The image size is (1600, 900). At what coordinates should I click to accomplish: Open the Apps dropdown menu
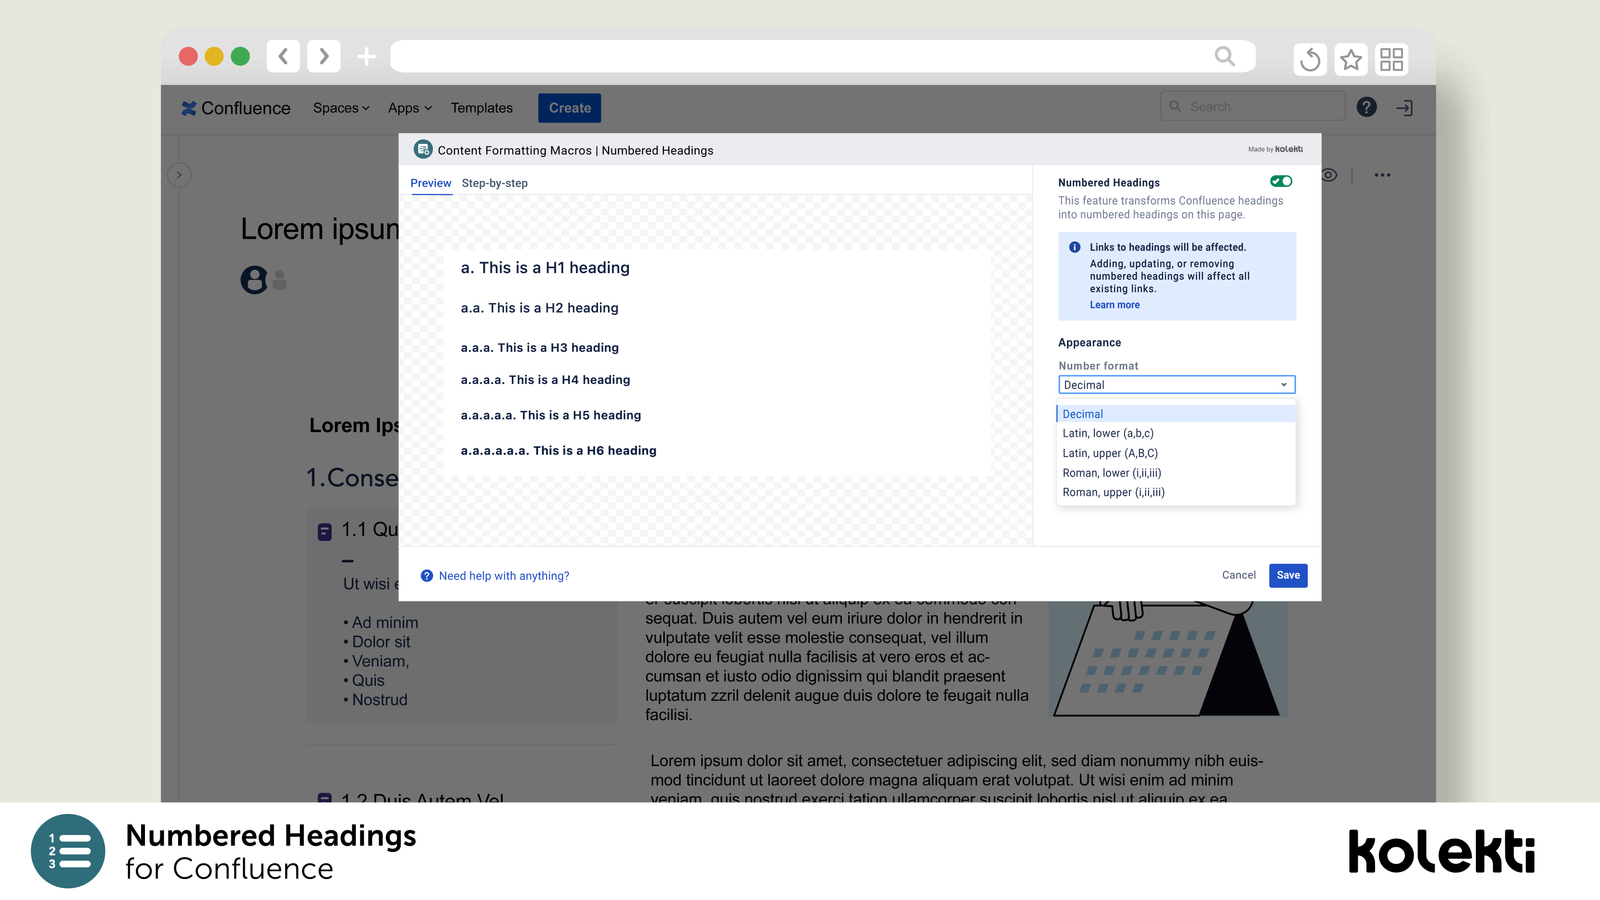[x=410, y=108]
